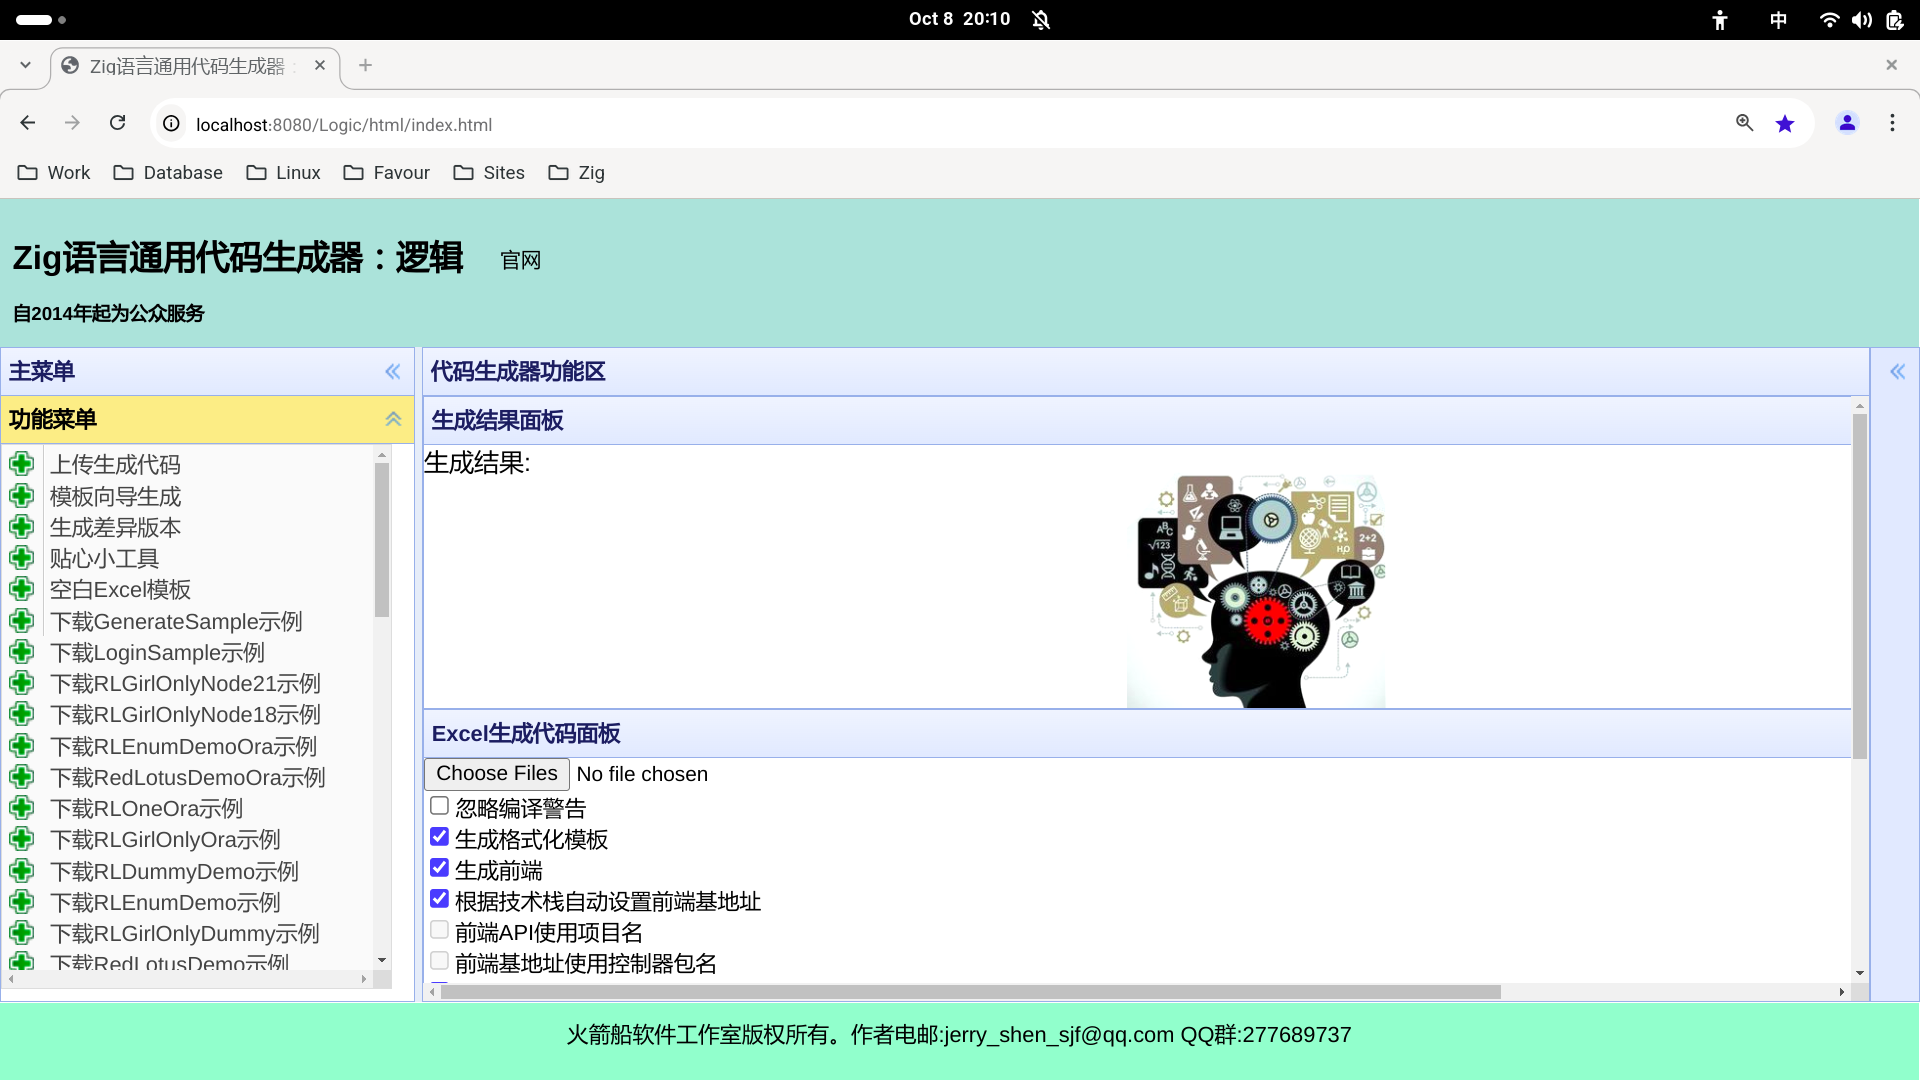Click the plus icon beside 上传生成代码
1920x1080 pixels.
point(22,463)
